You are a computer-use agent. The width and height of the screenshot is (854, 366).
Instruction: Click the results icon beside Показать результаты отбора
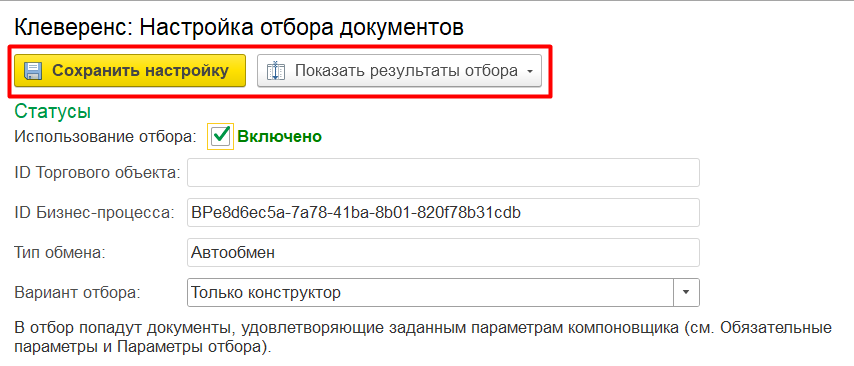276,71
